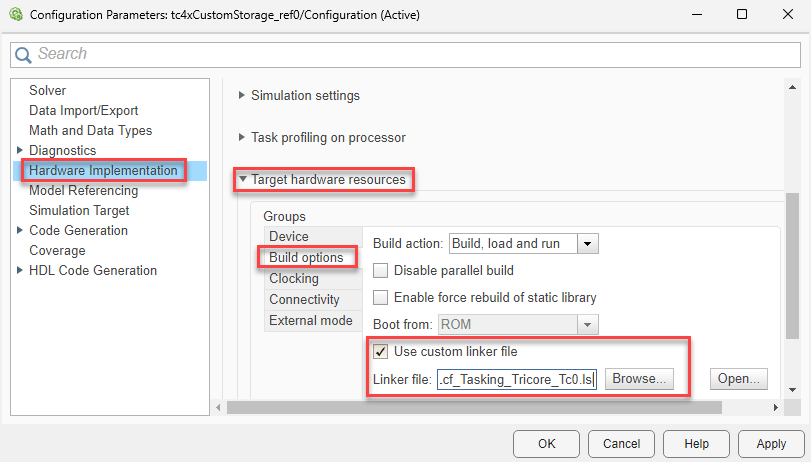Viewport: 811px width, 462px height.
Task: Click the Apply button
Action: (x=771, y=443)
